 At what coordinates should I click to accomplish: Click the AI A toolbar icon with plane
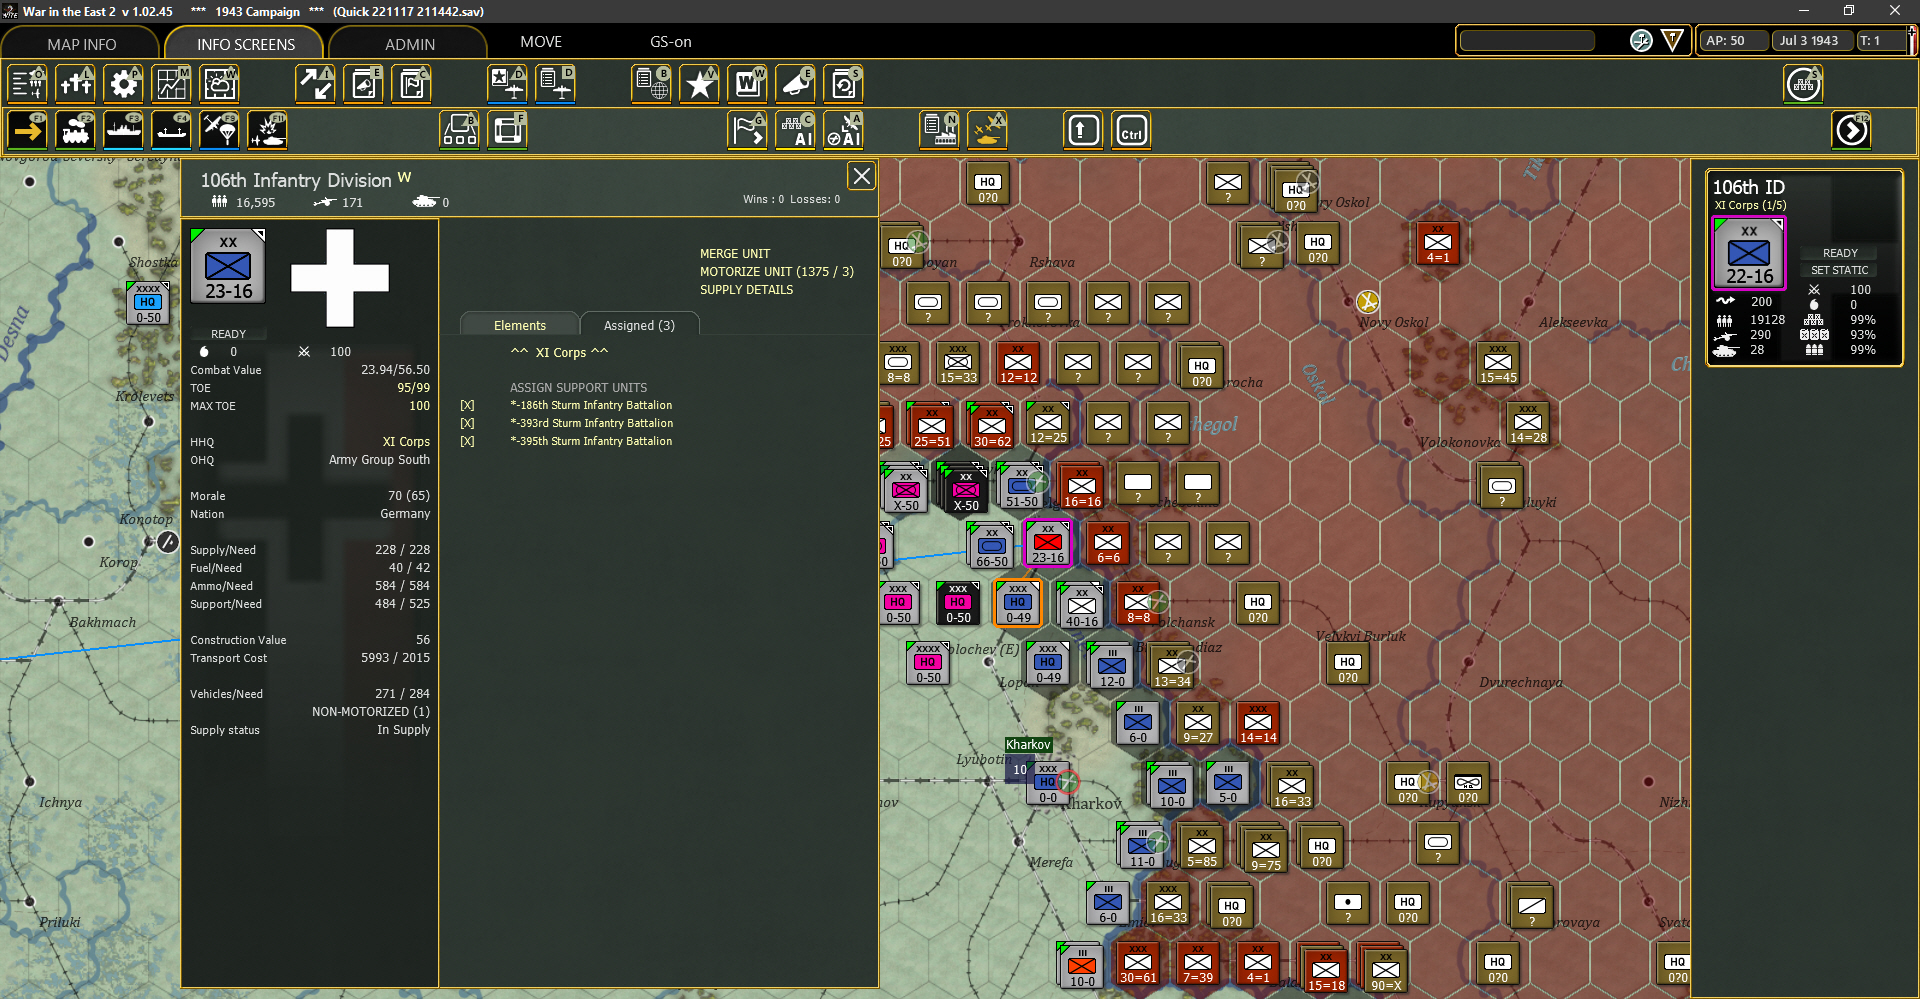click(x=844, y=130)
